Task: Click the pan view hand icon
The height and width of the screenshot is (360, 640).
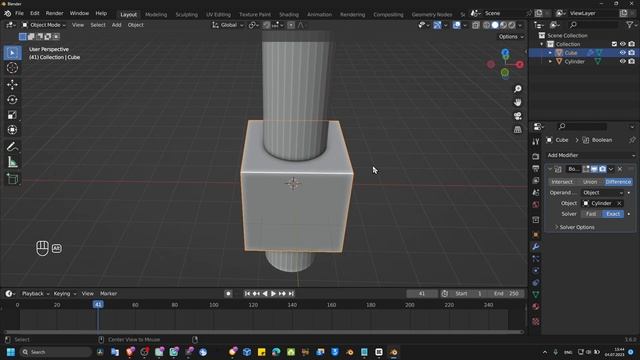Action: click(518, 102)
